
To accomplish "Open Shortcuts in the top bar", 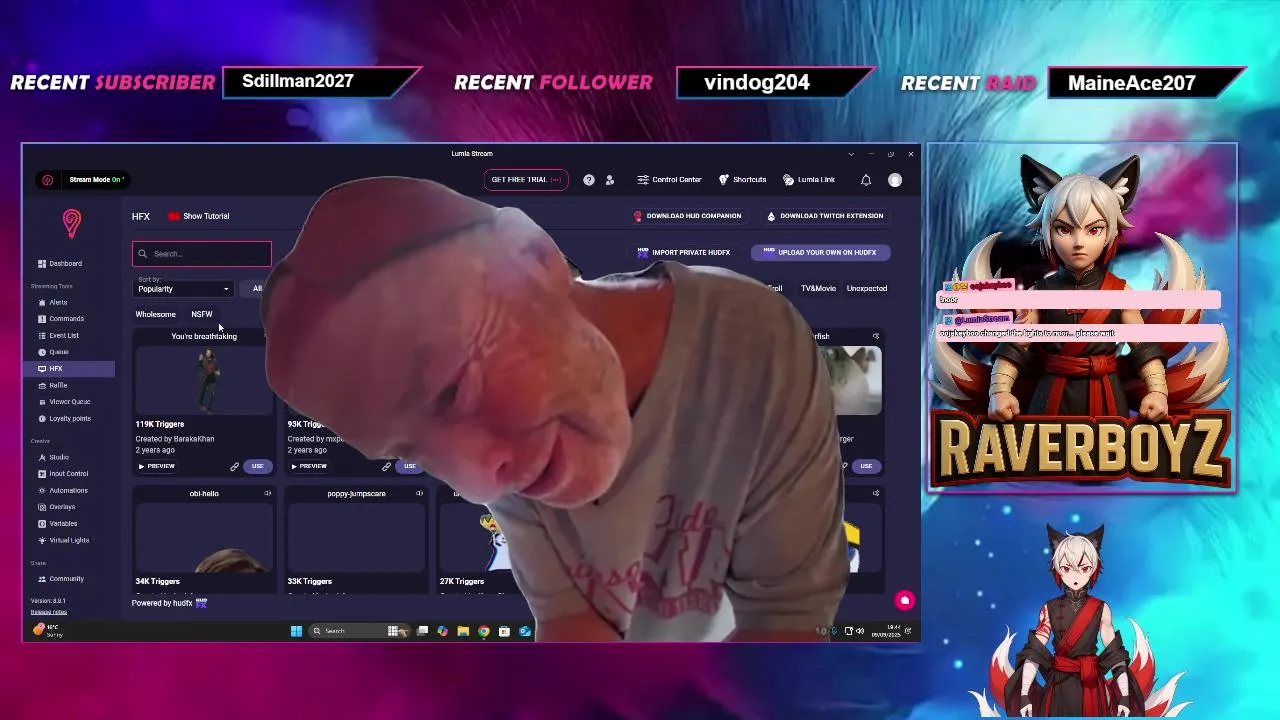I will 742,180.
